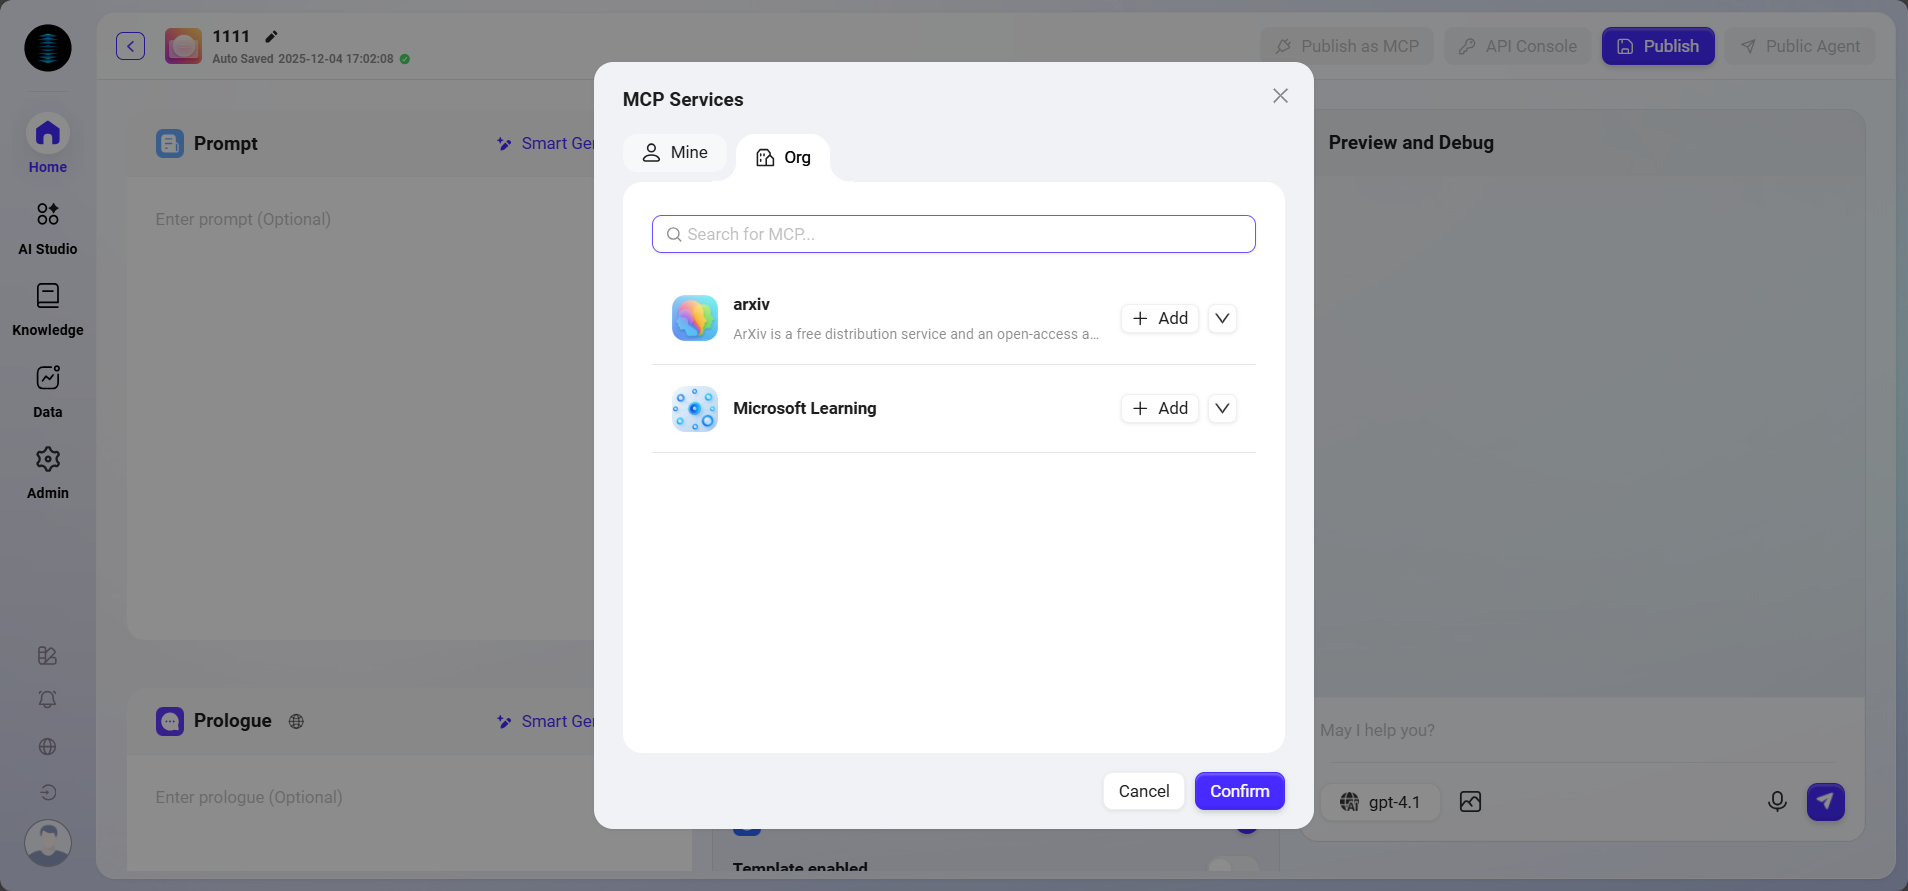
Task: Click the Search for MCP field
Action: [953, 234]
